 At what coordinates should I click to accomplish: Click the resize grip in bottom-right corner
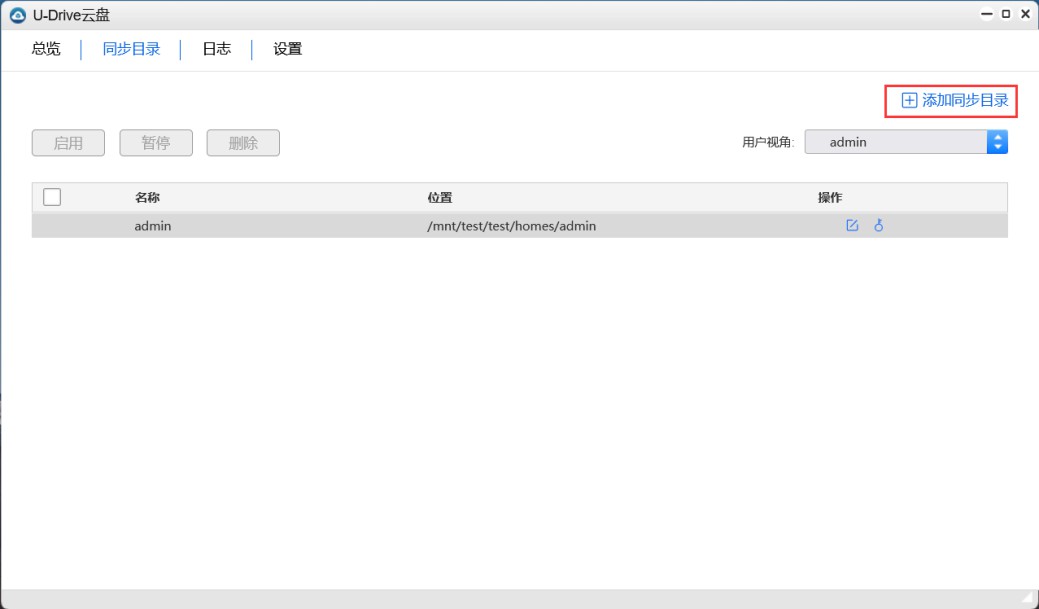[1027, 598]
